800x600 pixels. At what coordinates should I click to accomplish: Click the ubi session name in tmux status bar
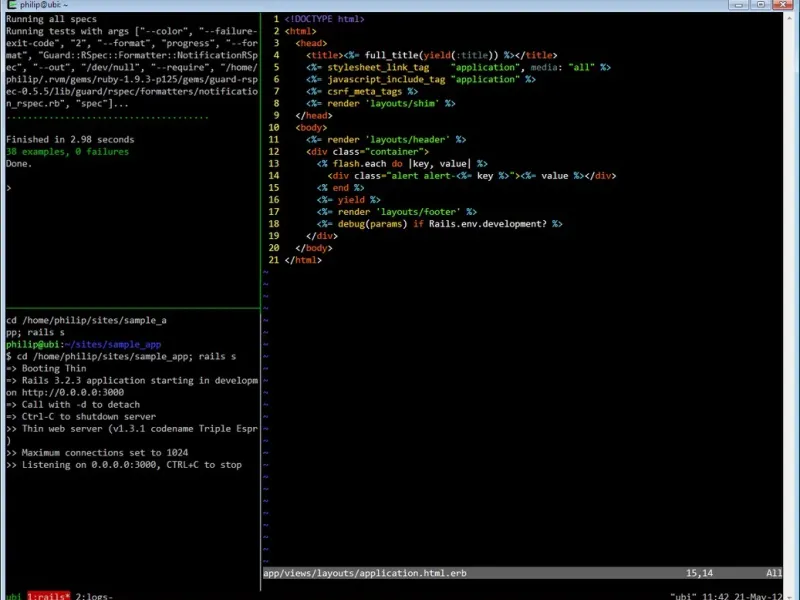(x=13, y=596)
